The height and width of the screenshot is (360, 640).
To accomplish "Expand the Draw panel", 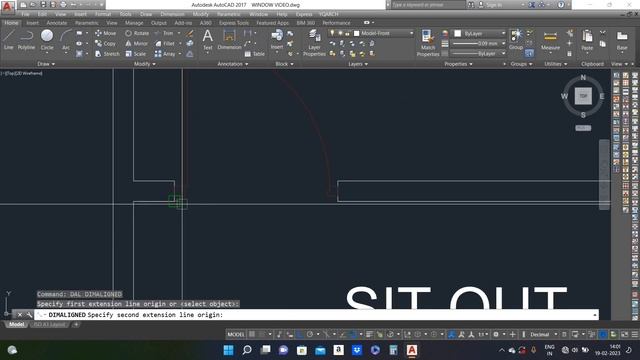I will point(46,64).
